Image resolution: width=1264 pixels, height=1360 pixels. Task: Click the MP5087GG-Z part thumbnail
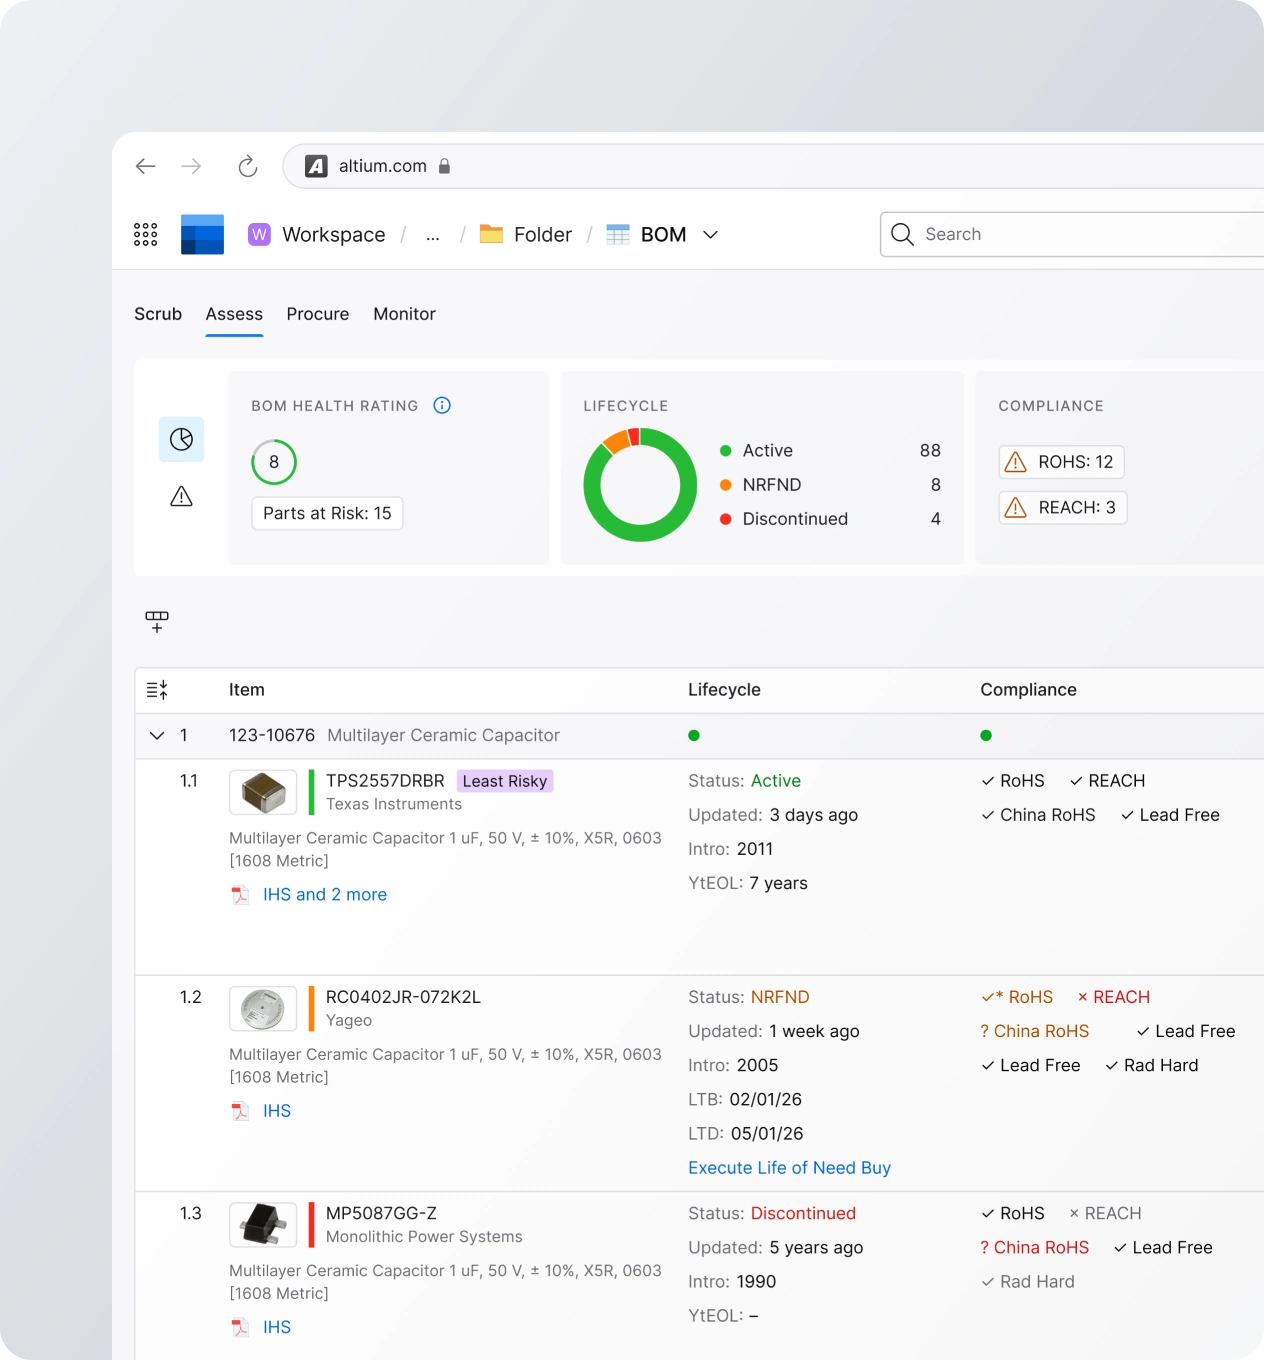pyautogui.click(x=263, y=1224)
